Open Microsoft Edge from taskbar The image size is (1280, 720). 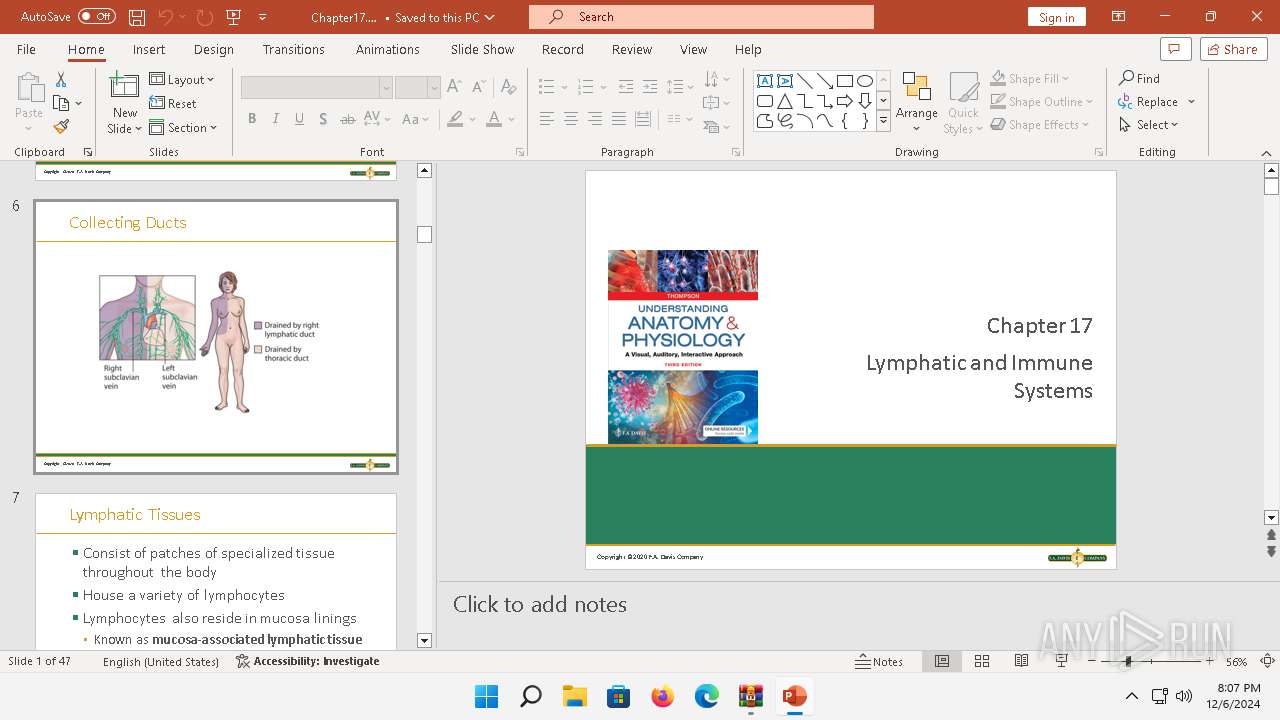706,696
